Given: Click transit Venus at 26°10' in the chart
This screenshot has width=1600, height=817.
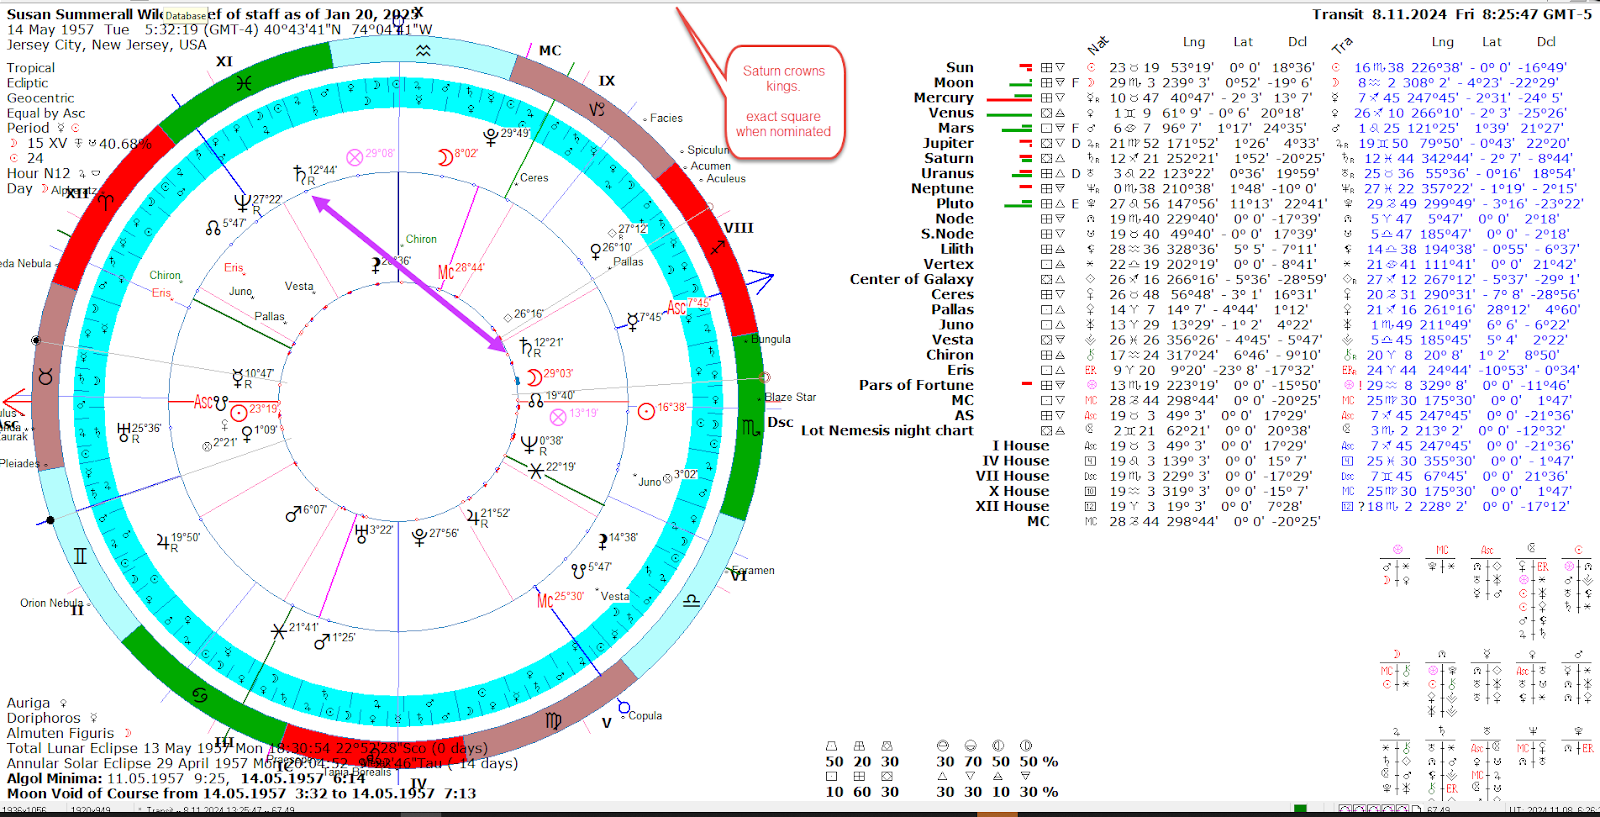Looking at the screenshot, I should 596,251.
